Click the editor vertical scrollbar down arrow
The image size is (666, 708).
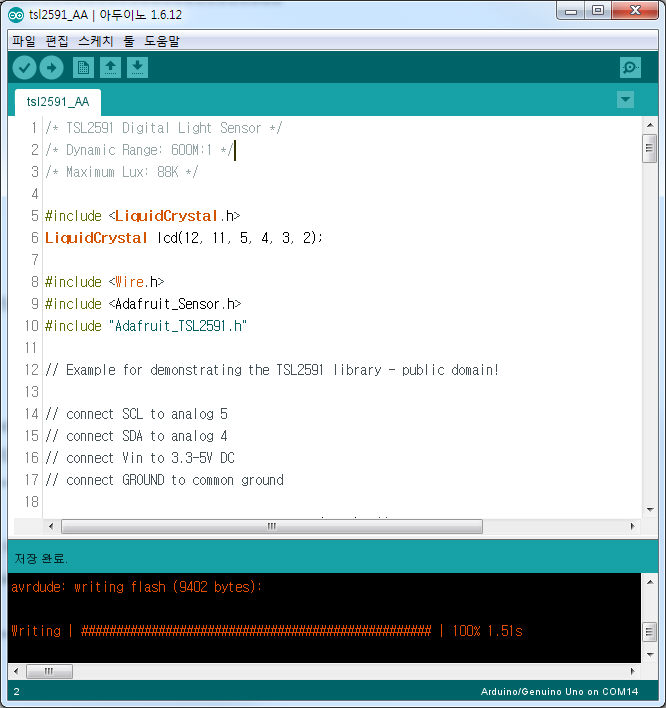point(650,509)
